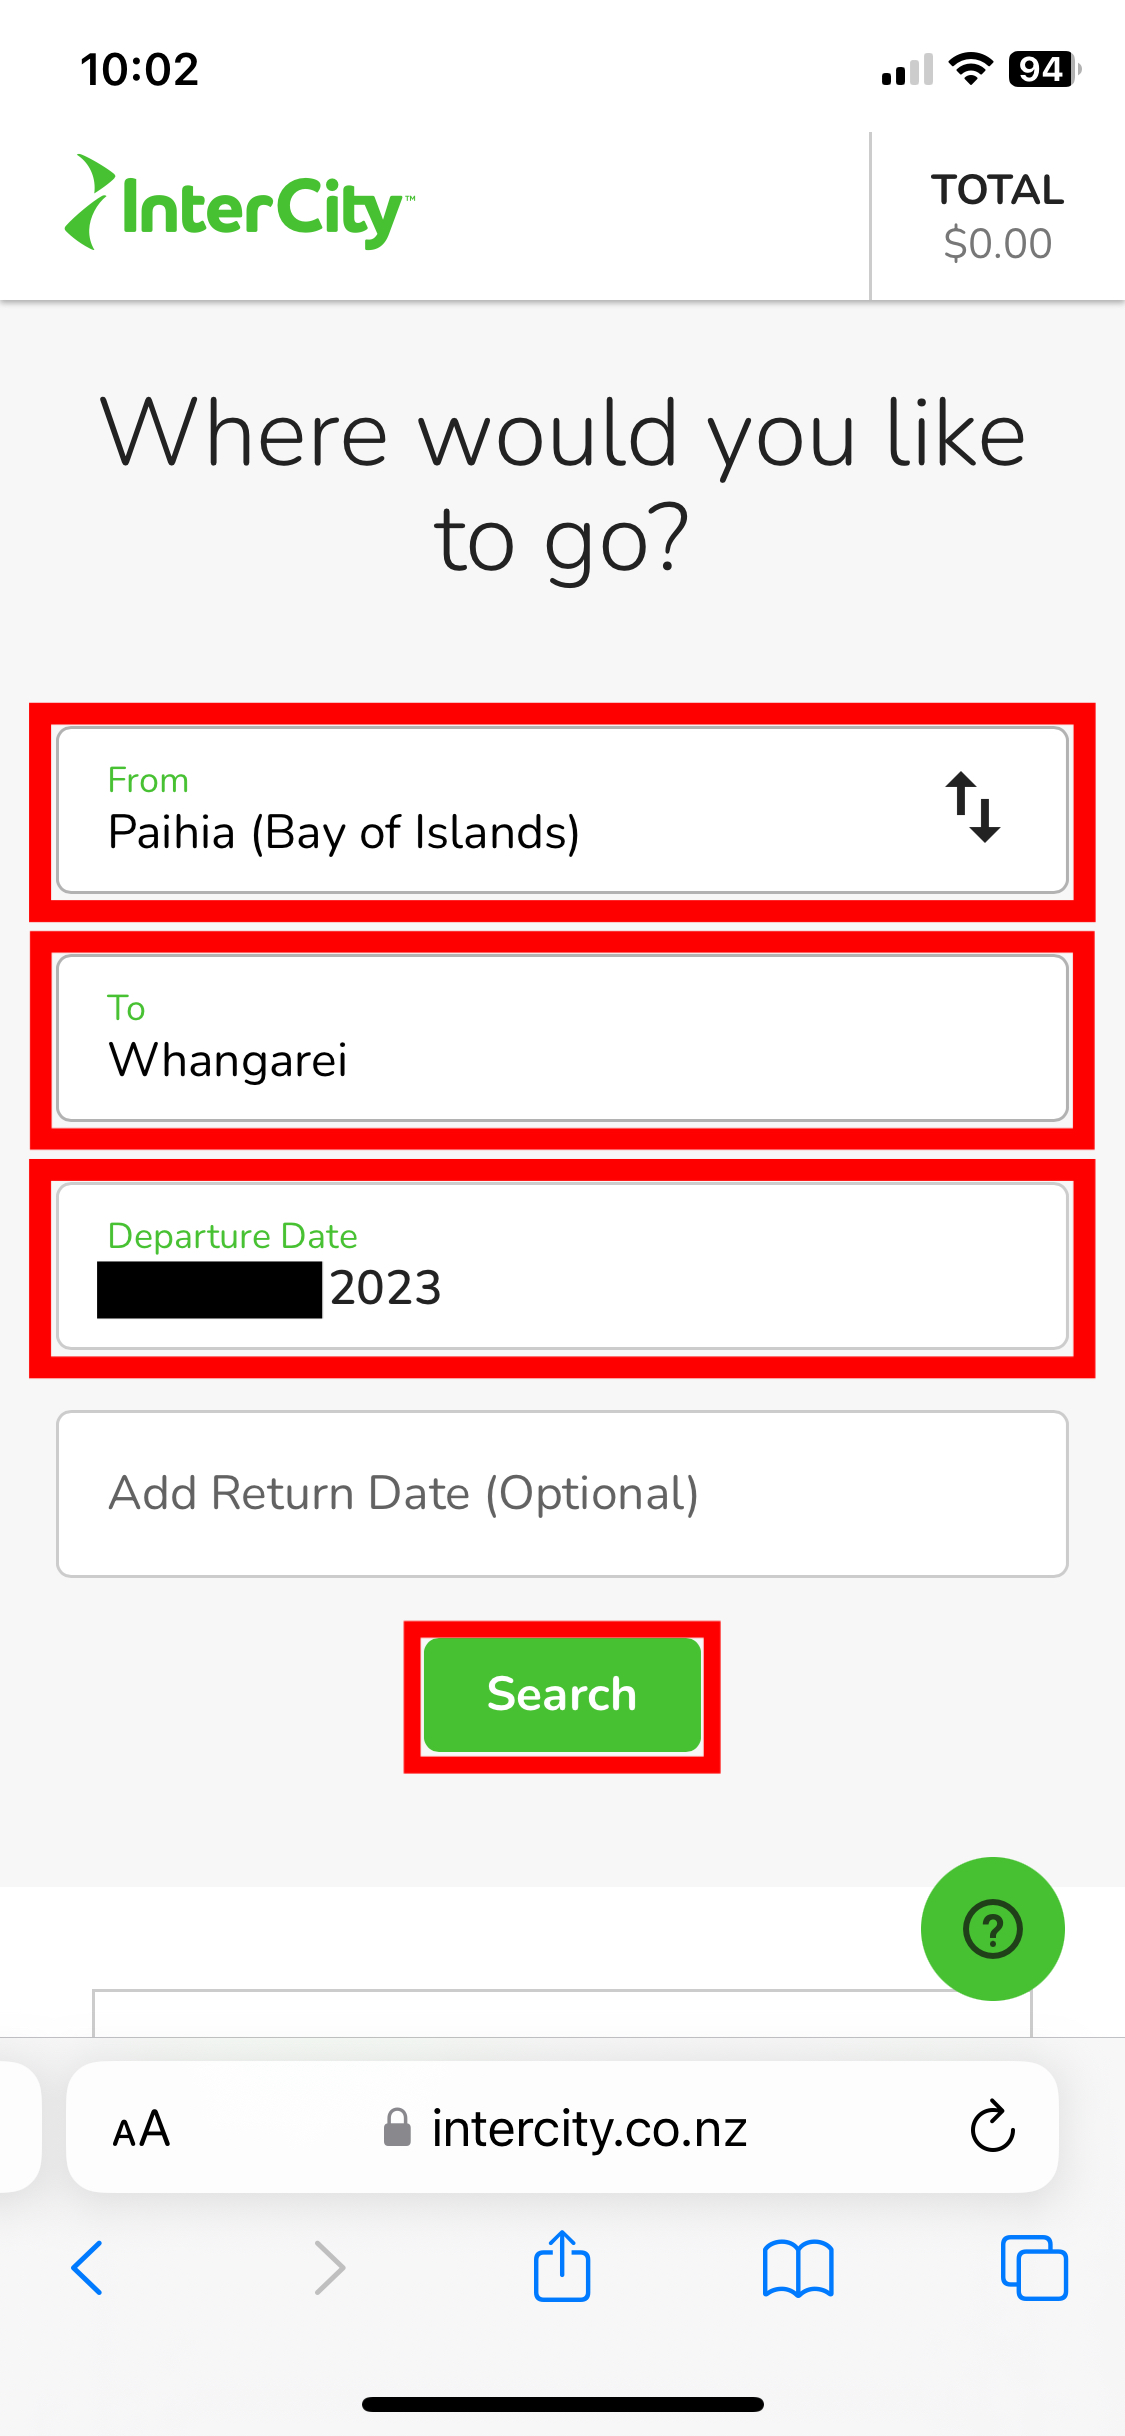Tap Safari reload page icon
The height and width of the screenshot is (2436, 1125).
[992, 2126]
